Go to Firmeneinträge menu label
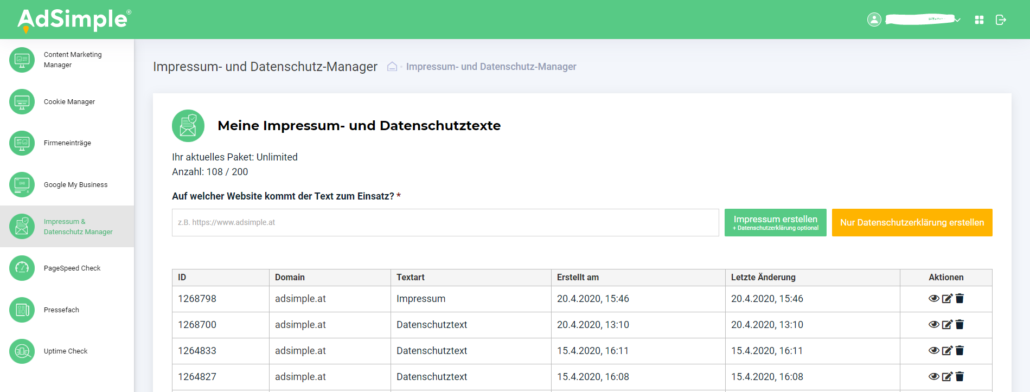This screenshot has height=392, width=1030. (67, 142)
